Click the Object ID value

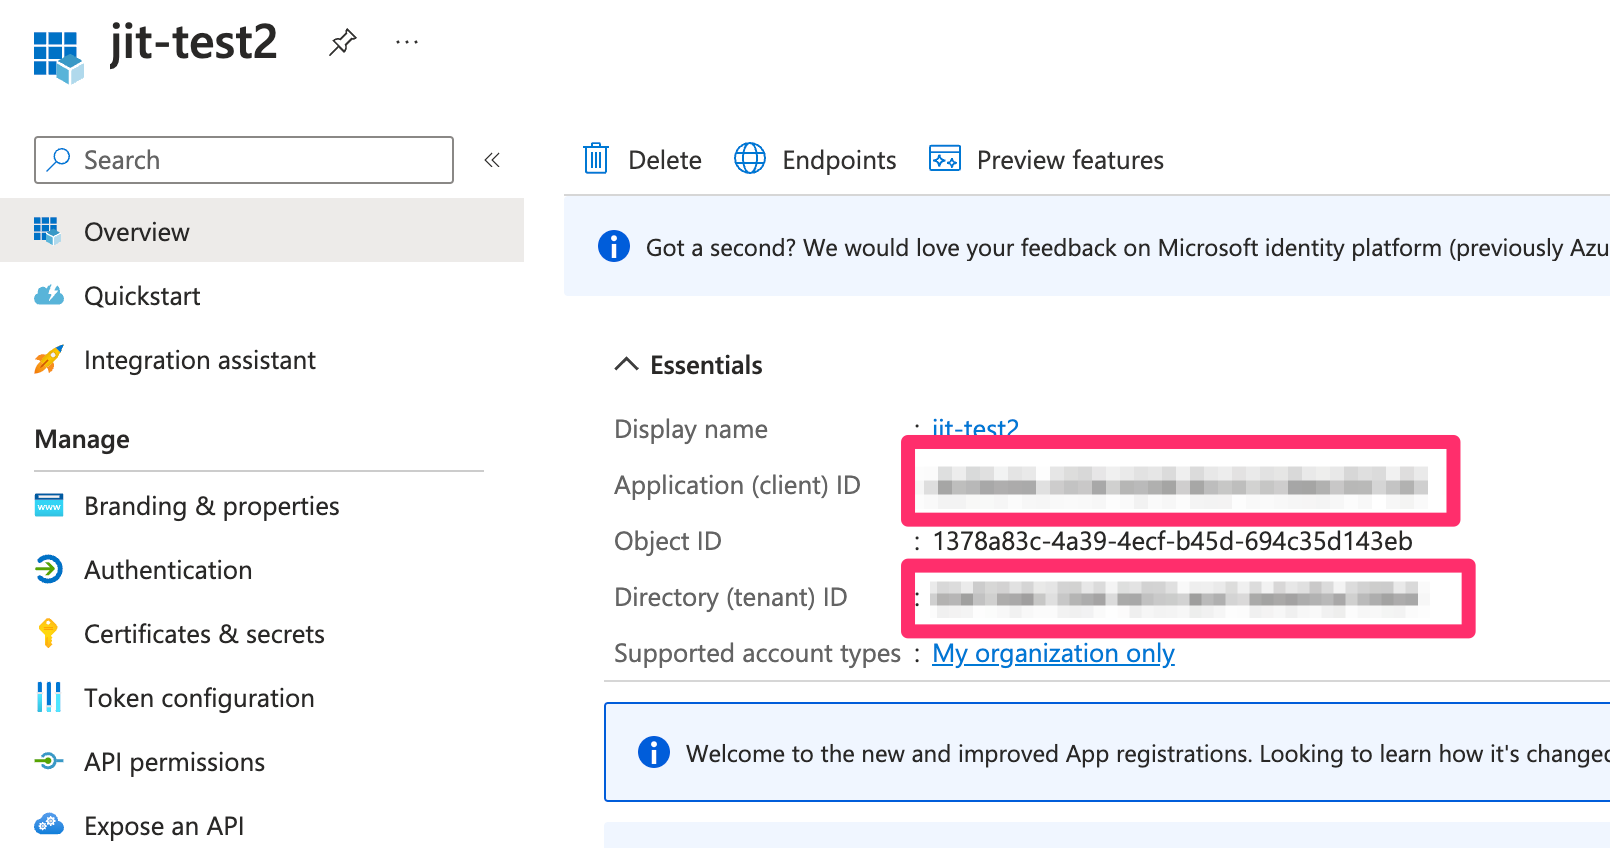tap(1172, 541)
